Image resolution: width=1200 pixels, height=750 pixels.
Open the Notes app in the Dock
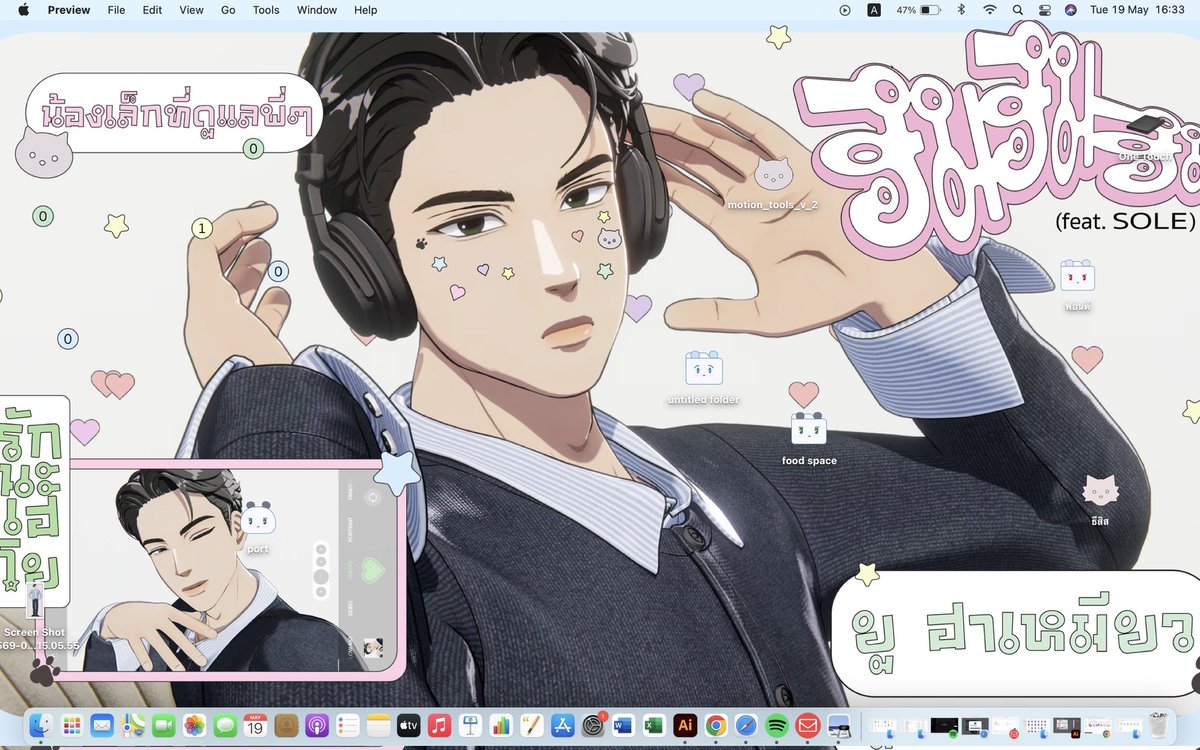(378, 725)
